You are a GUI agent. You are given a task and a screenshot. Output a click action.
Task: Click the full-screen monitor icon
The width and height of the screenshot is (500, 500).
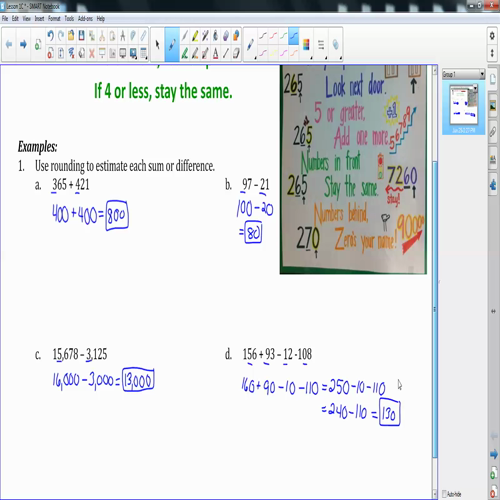click(x=123, y=53)
